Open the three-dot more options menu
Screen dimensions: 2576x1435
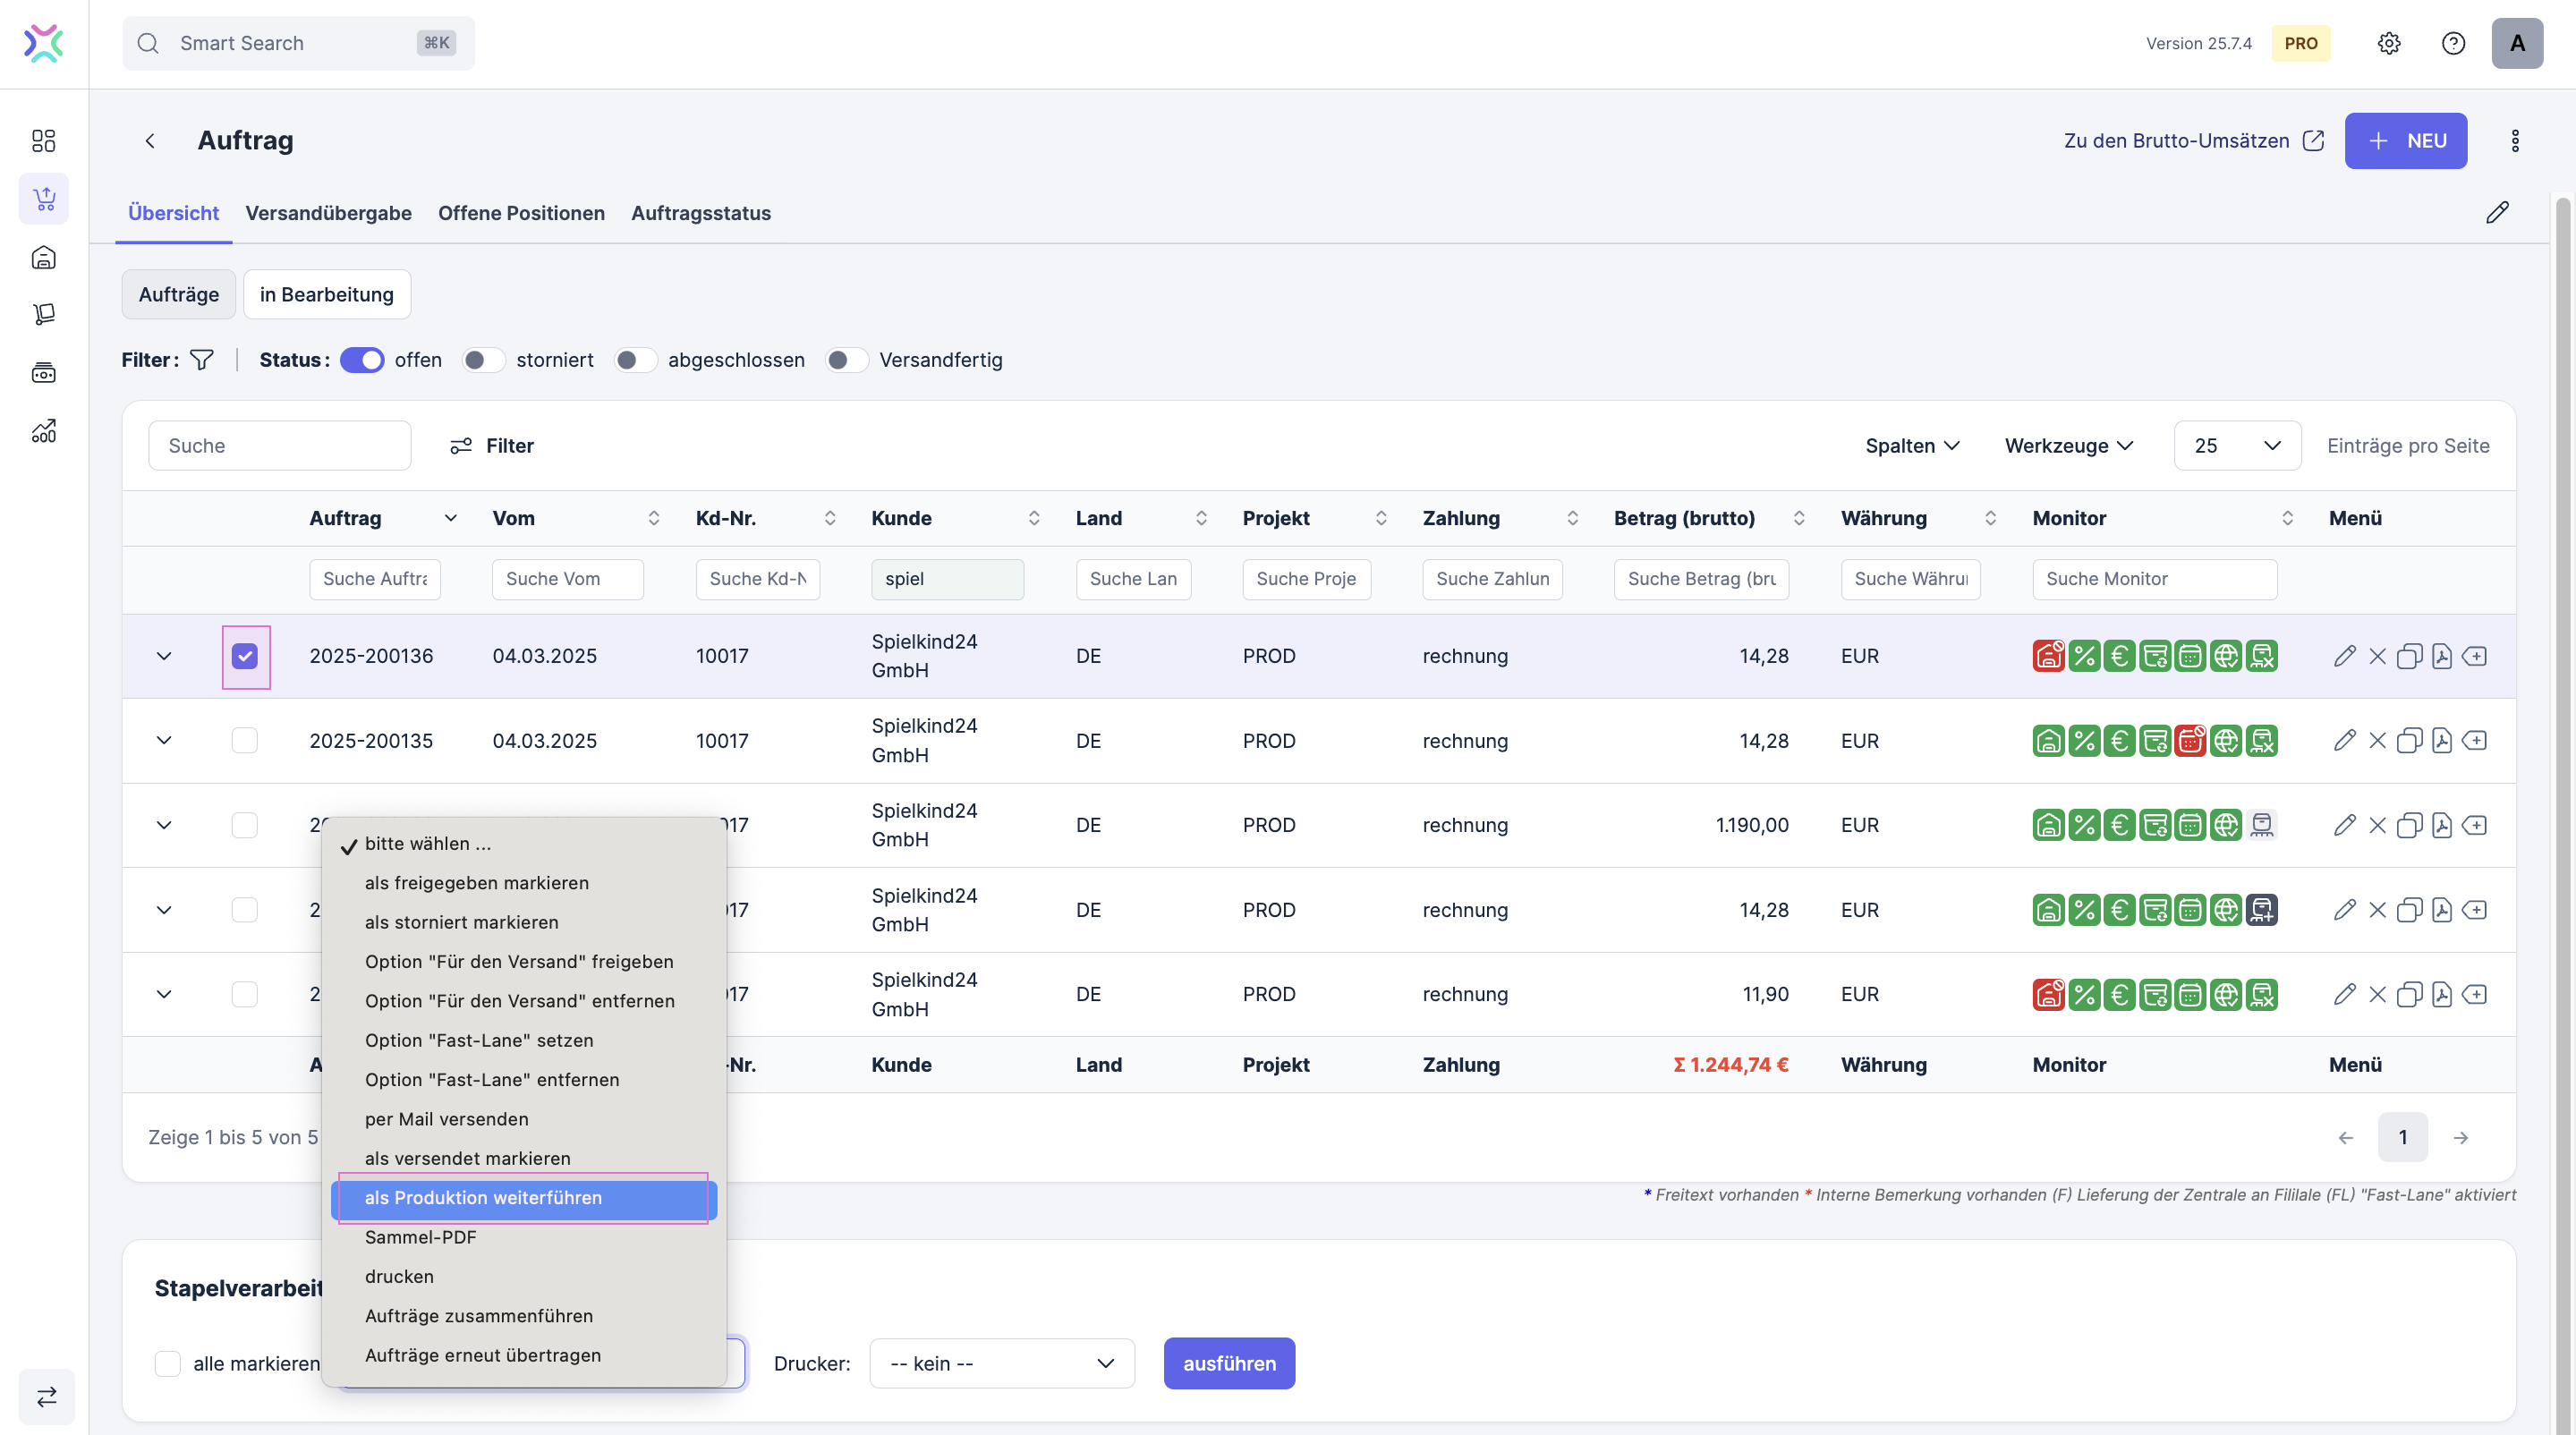point(2514,141)
